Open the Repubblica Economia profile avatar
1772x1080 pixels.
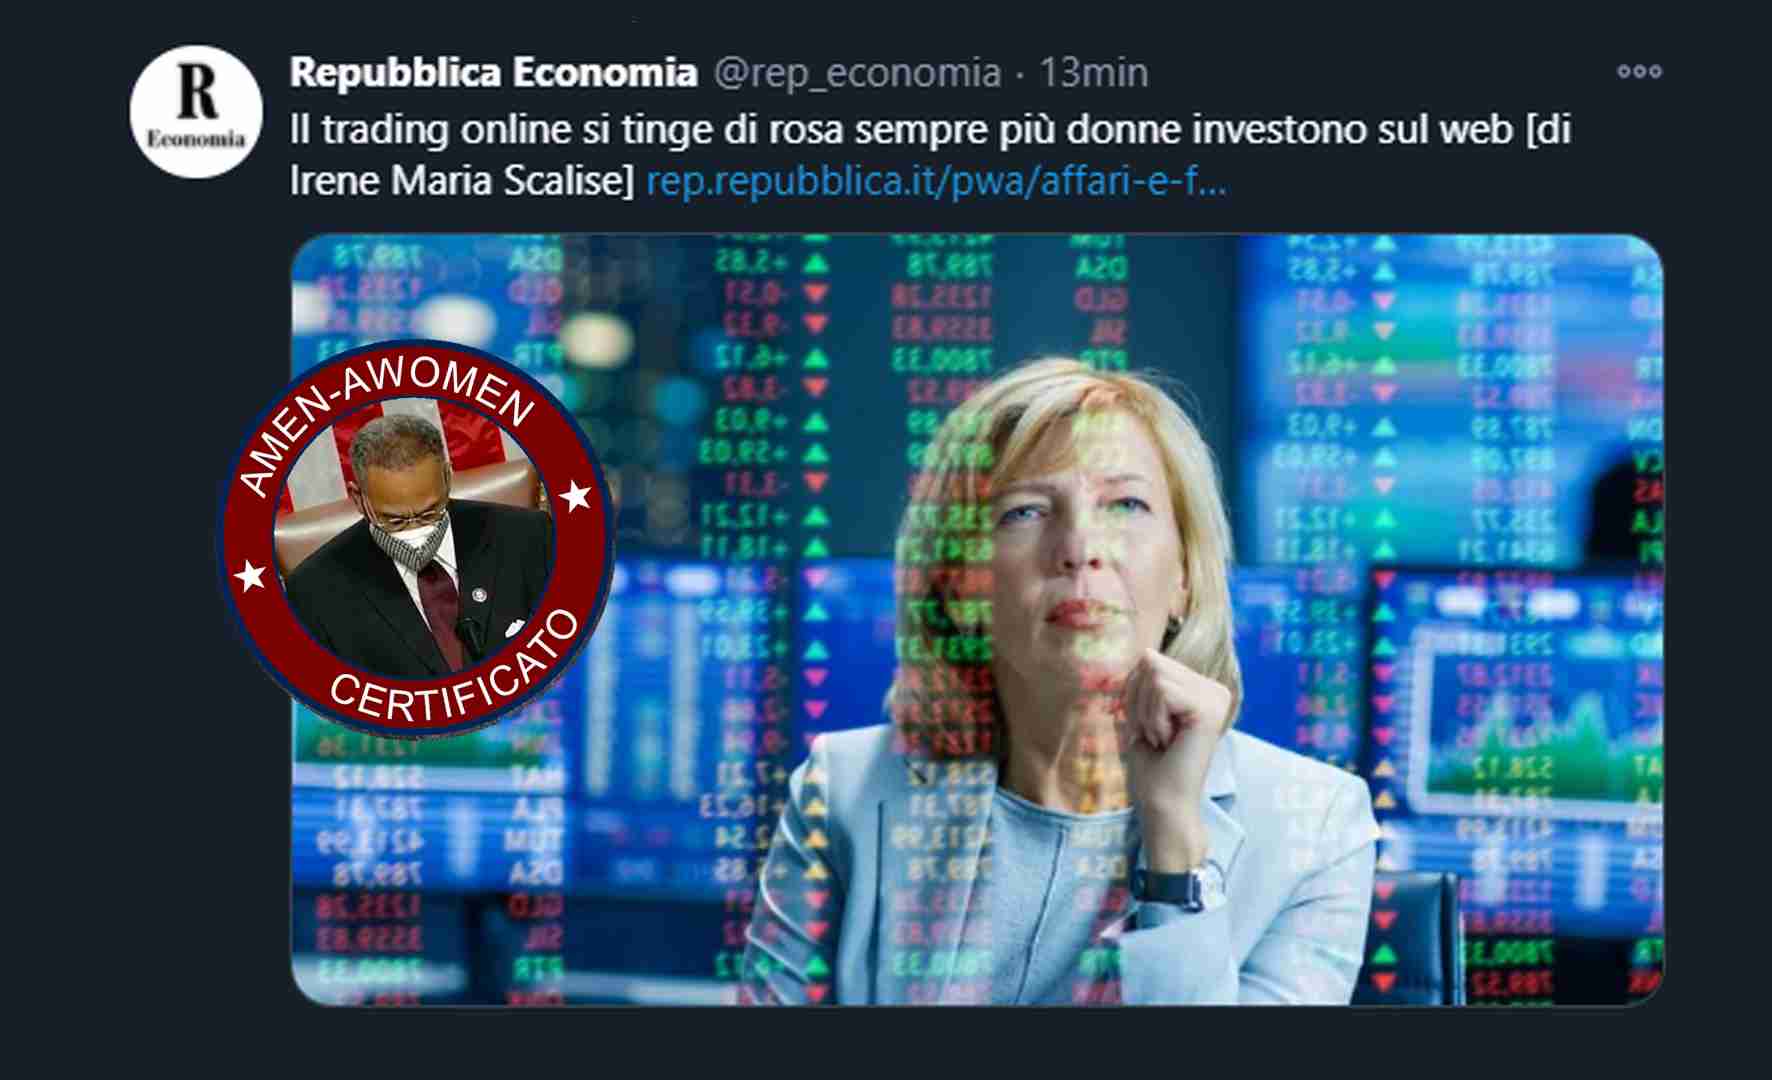[x=196, y=112]
